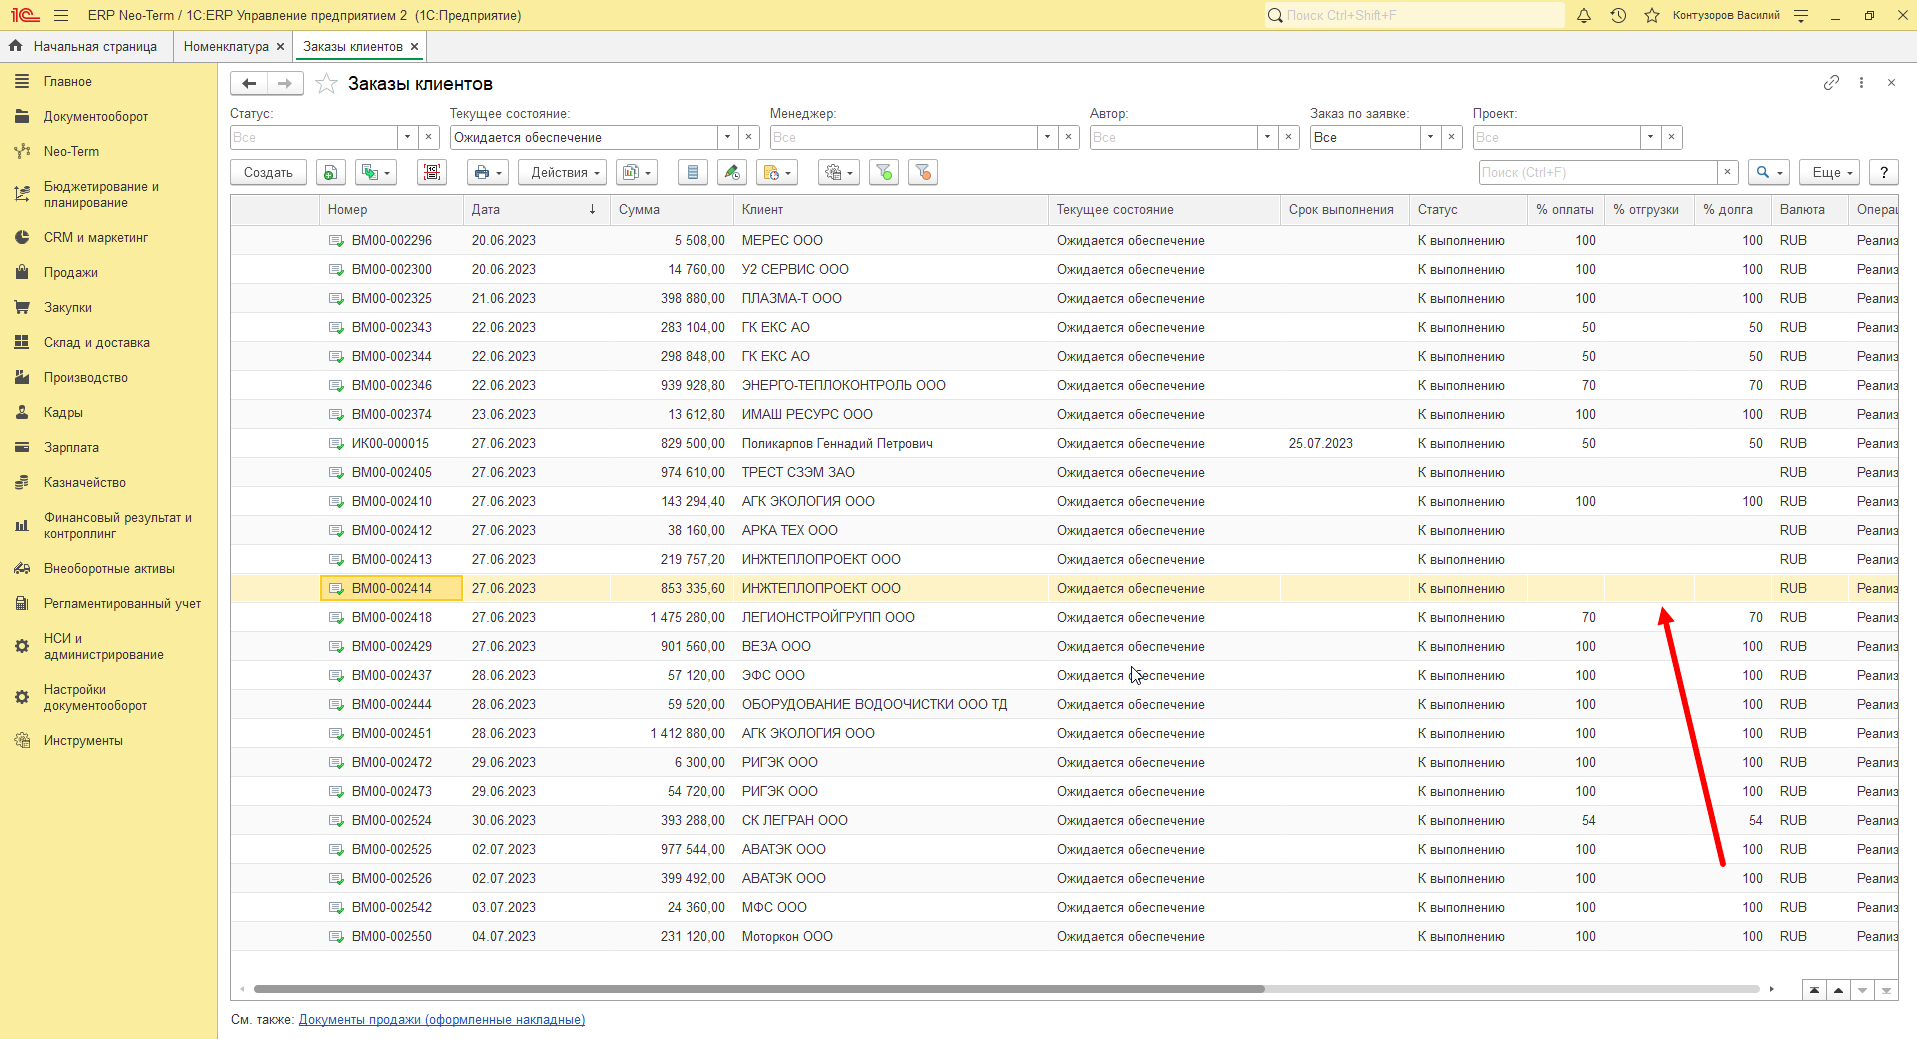Open the notifications bell icon
The height and width of the screenshot is (1039, 1917).
tap(1584, 15)
